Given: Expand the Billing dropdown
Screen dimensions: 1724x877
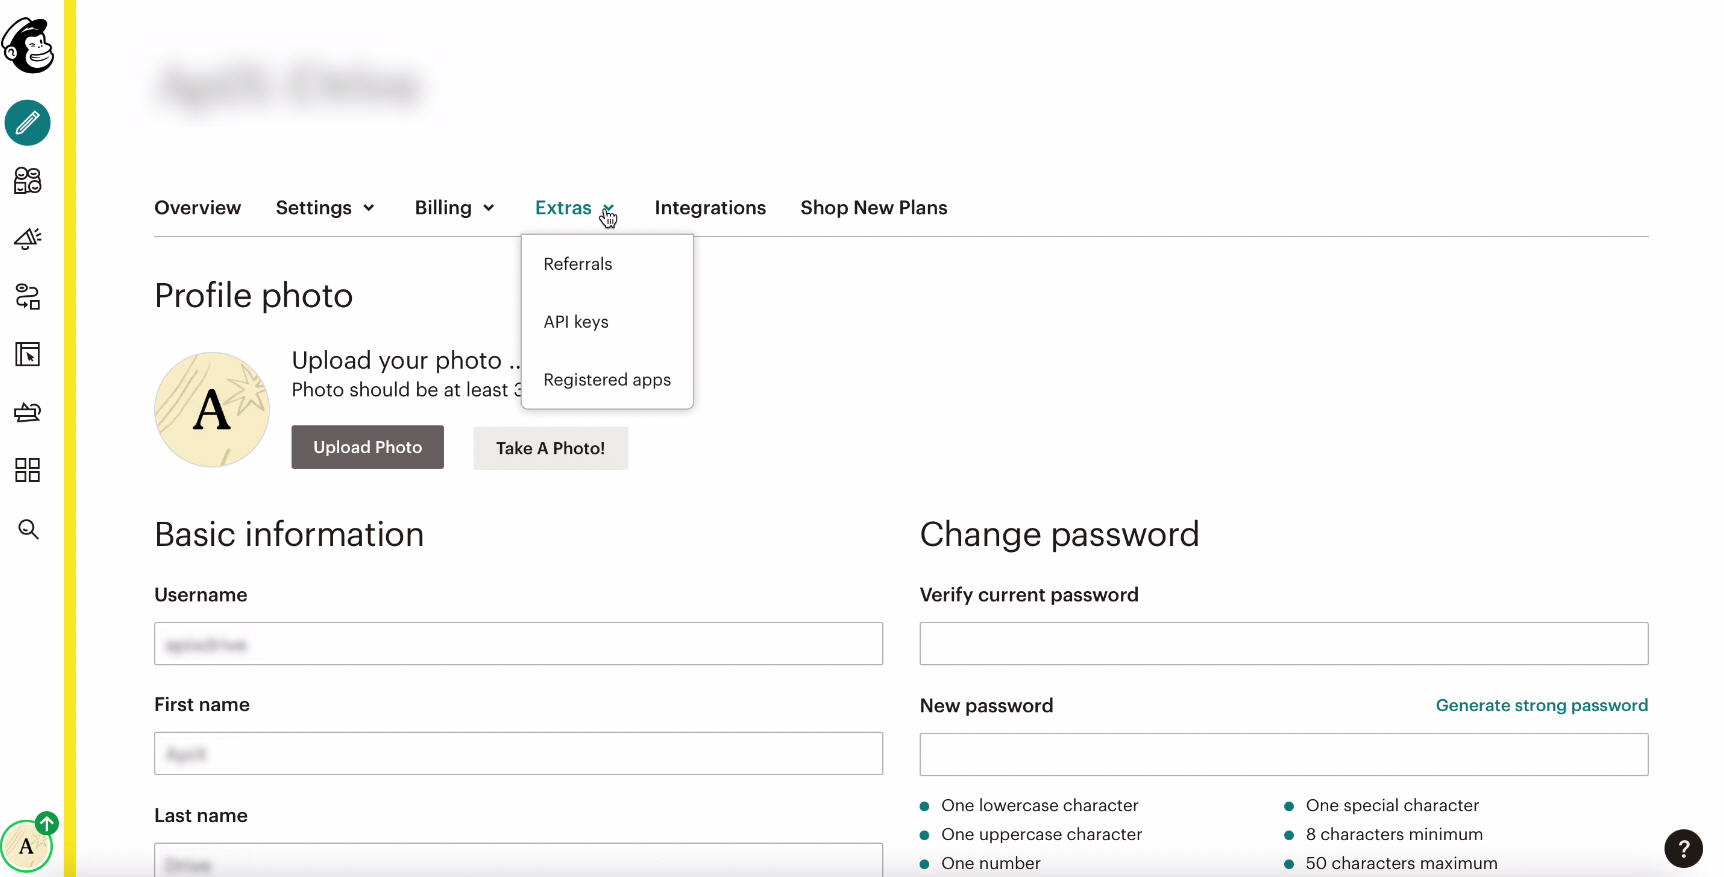Looking at the screenshot, I should pyautogui.click(x=455, y=208).
